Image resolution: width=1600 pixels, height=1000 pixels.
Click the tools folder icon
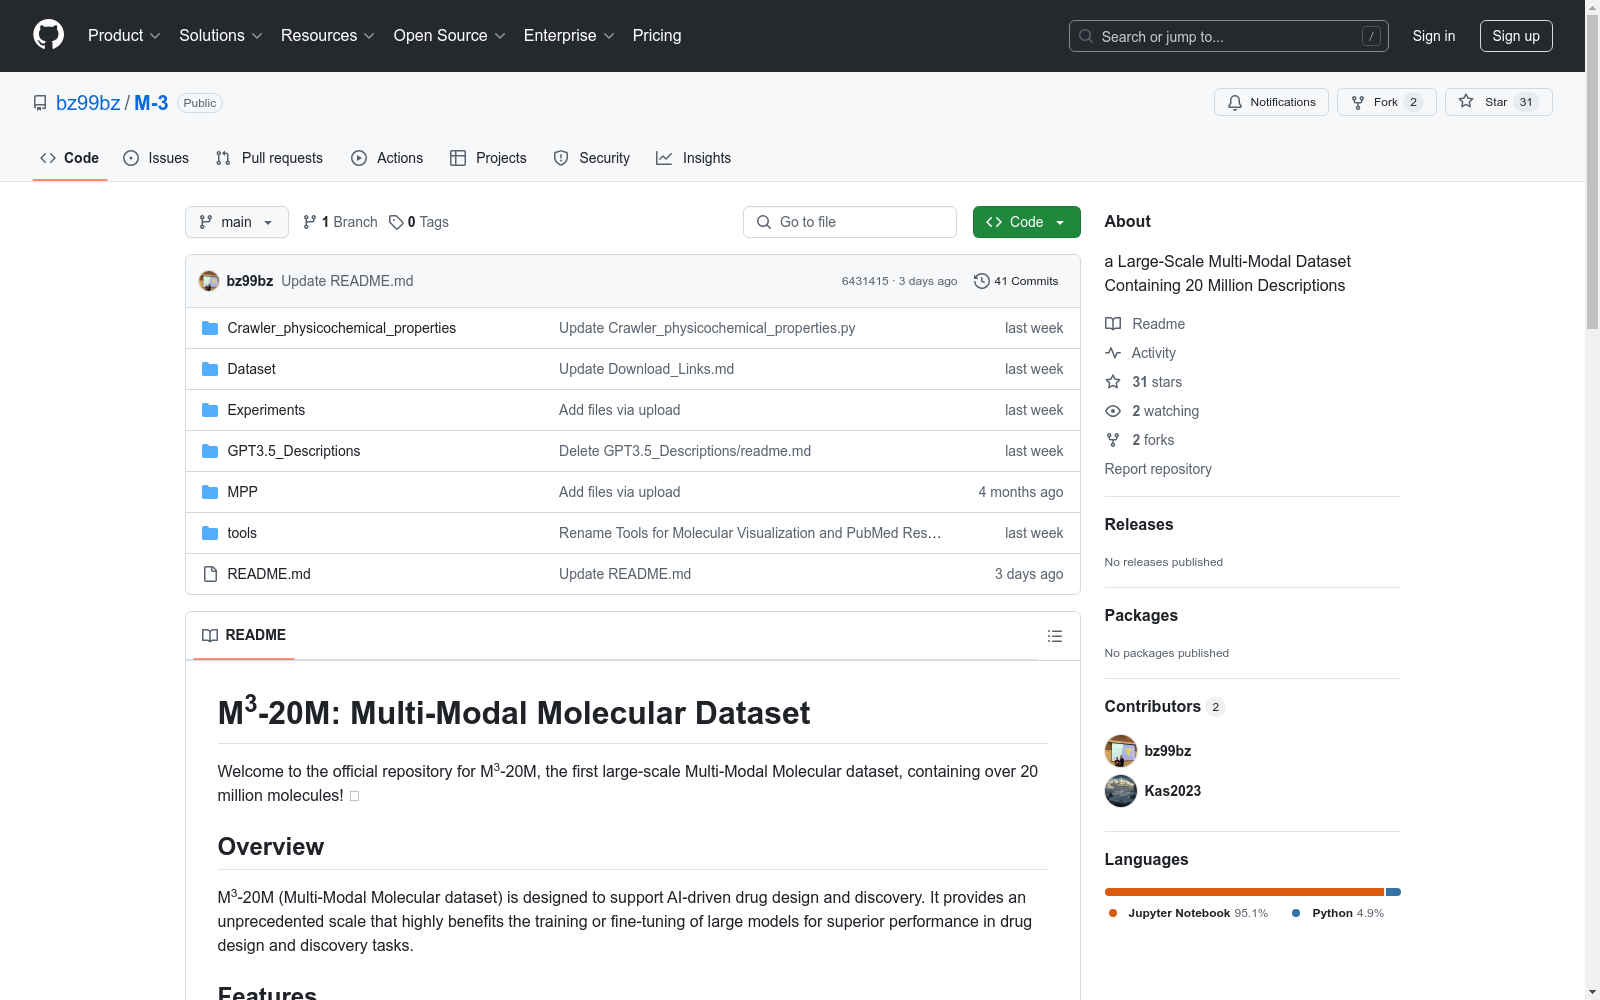click(210, 533)
